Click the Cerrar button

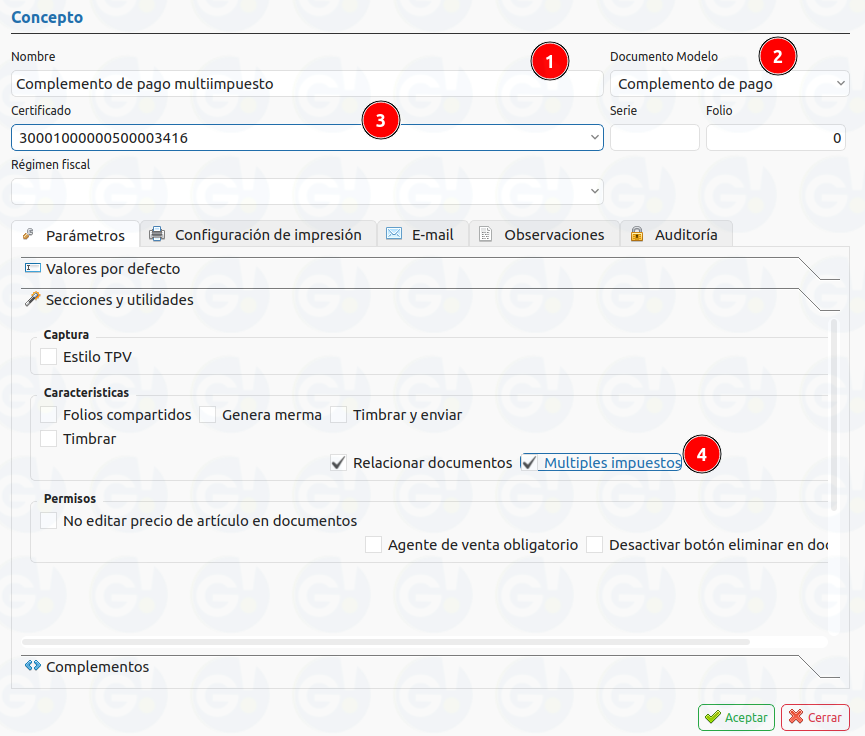tap(815, 717)
